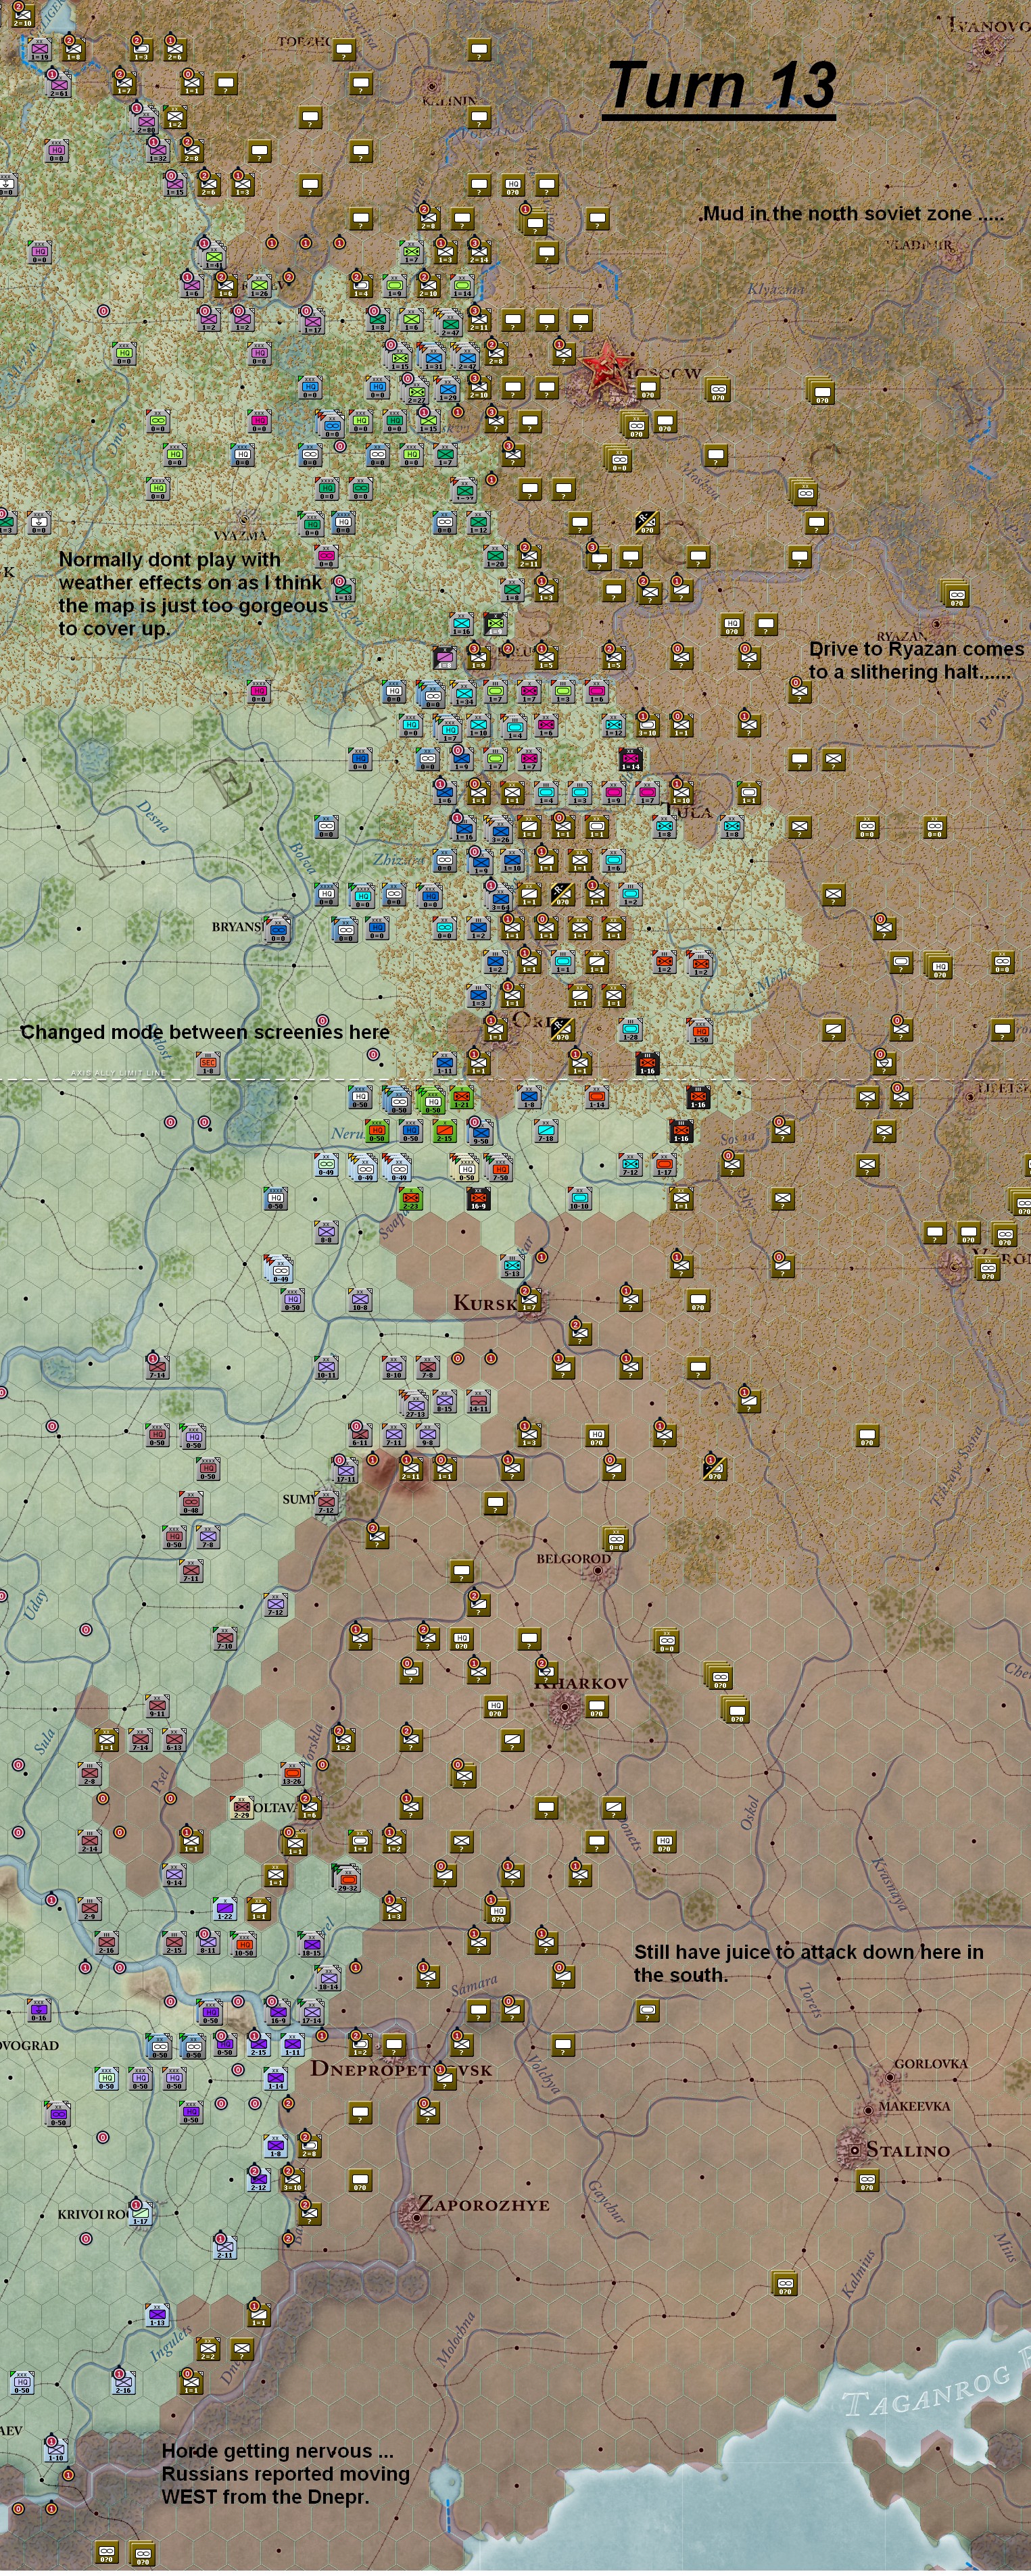This screenshot has height=2576, width=1031.
Task: Click the AXIS ALLY LIMIT LINE label
Action: pyautogui.click(x=118, y=1074)
